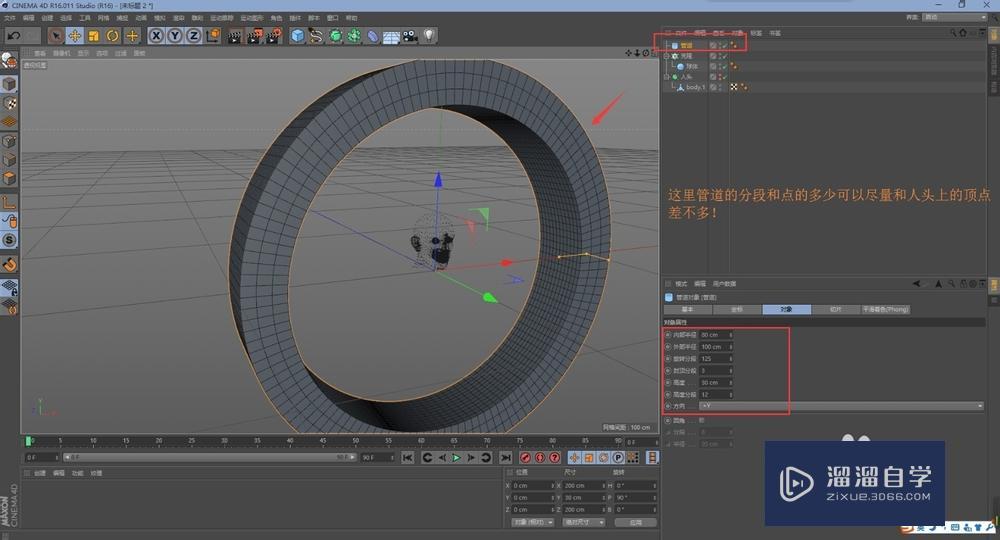Toggle the X axis lock

click(156, 36)
